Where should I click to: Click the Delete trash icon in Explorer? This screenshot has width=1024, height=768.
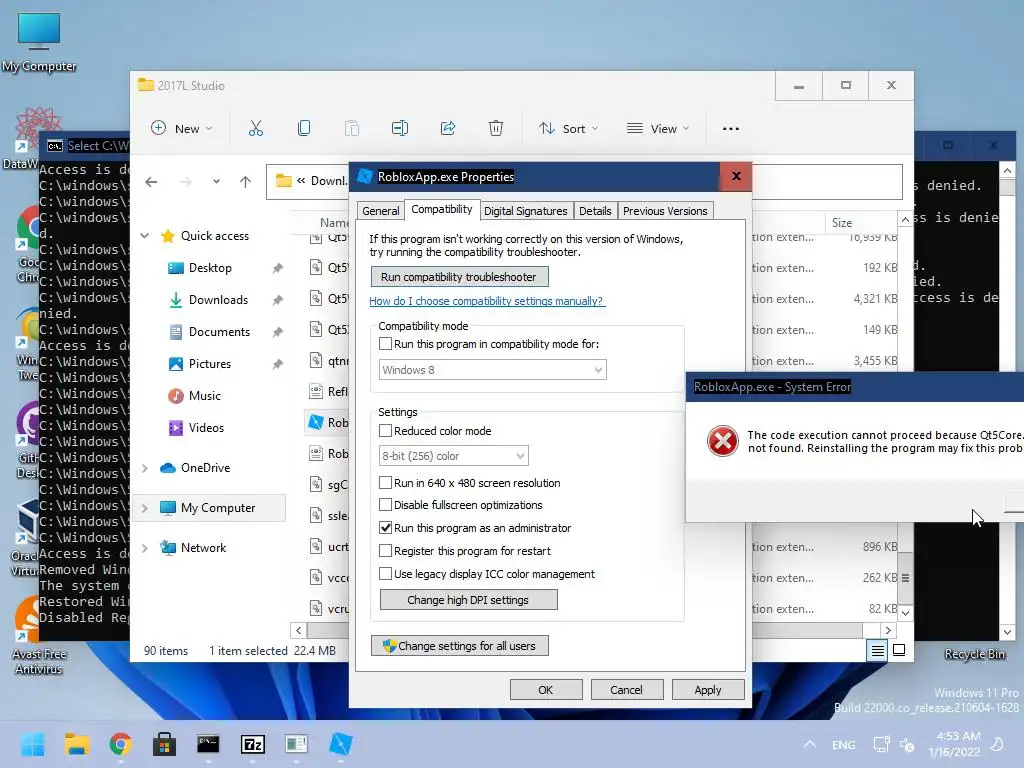pos(496,129)
